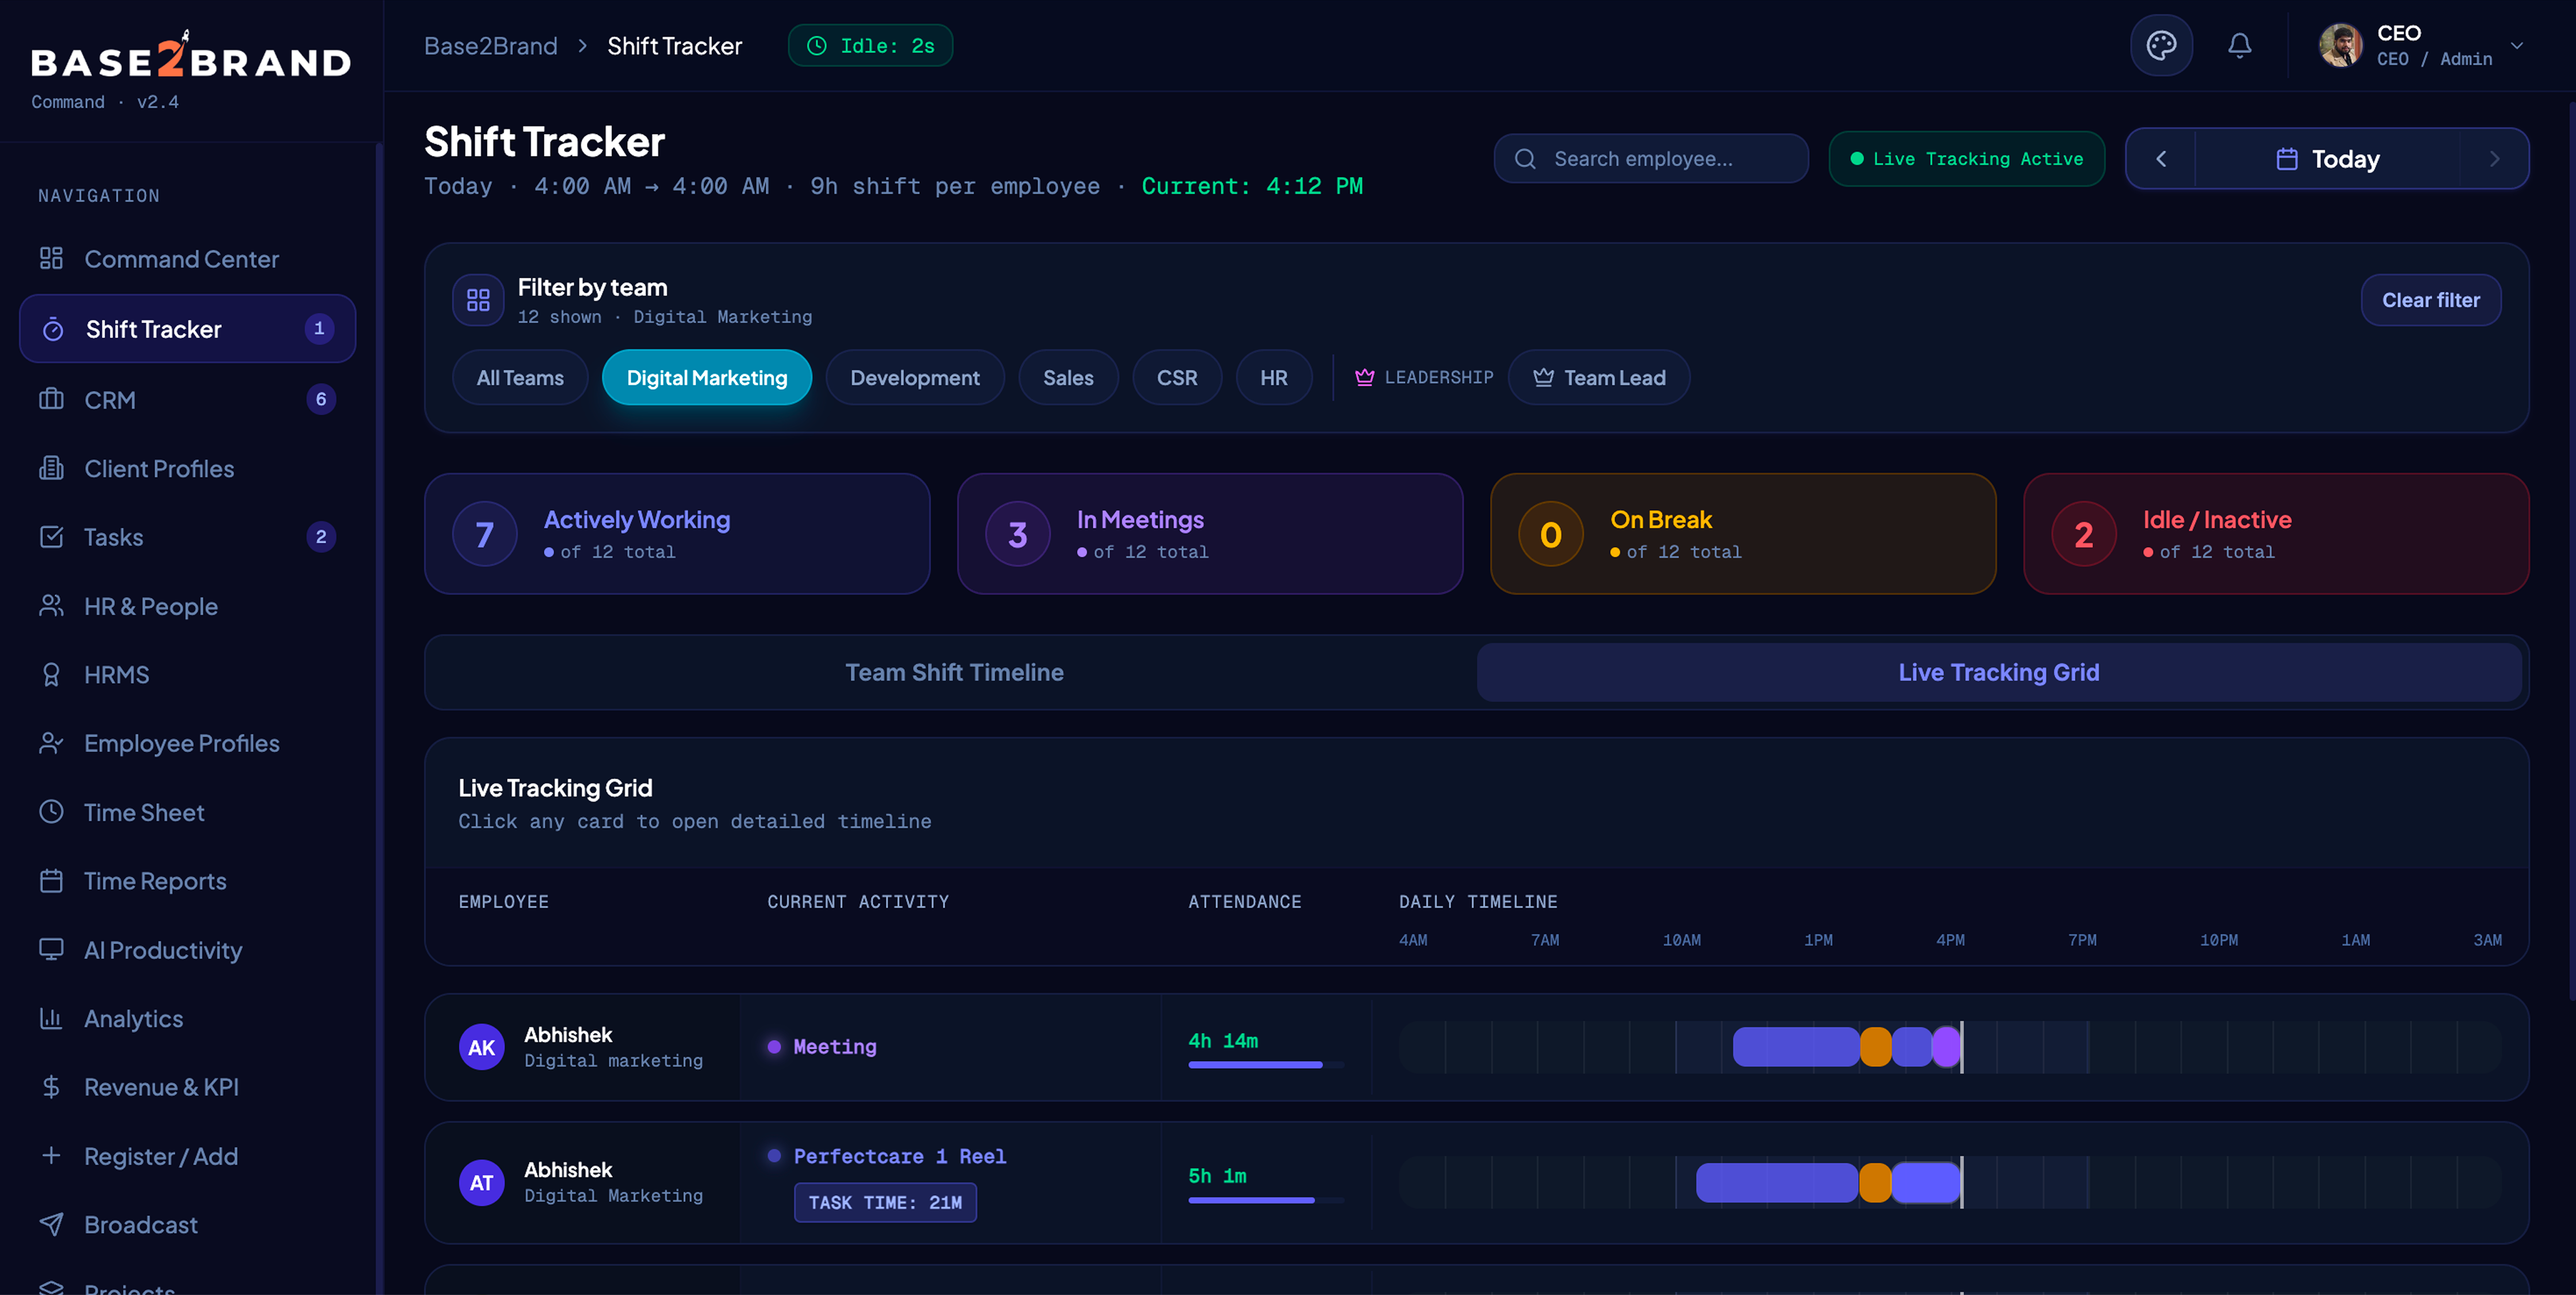2576x1295 pixels.
Task: Open the theme palette icon
Action: click(x=2161, y=46)
